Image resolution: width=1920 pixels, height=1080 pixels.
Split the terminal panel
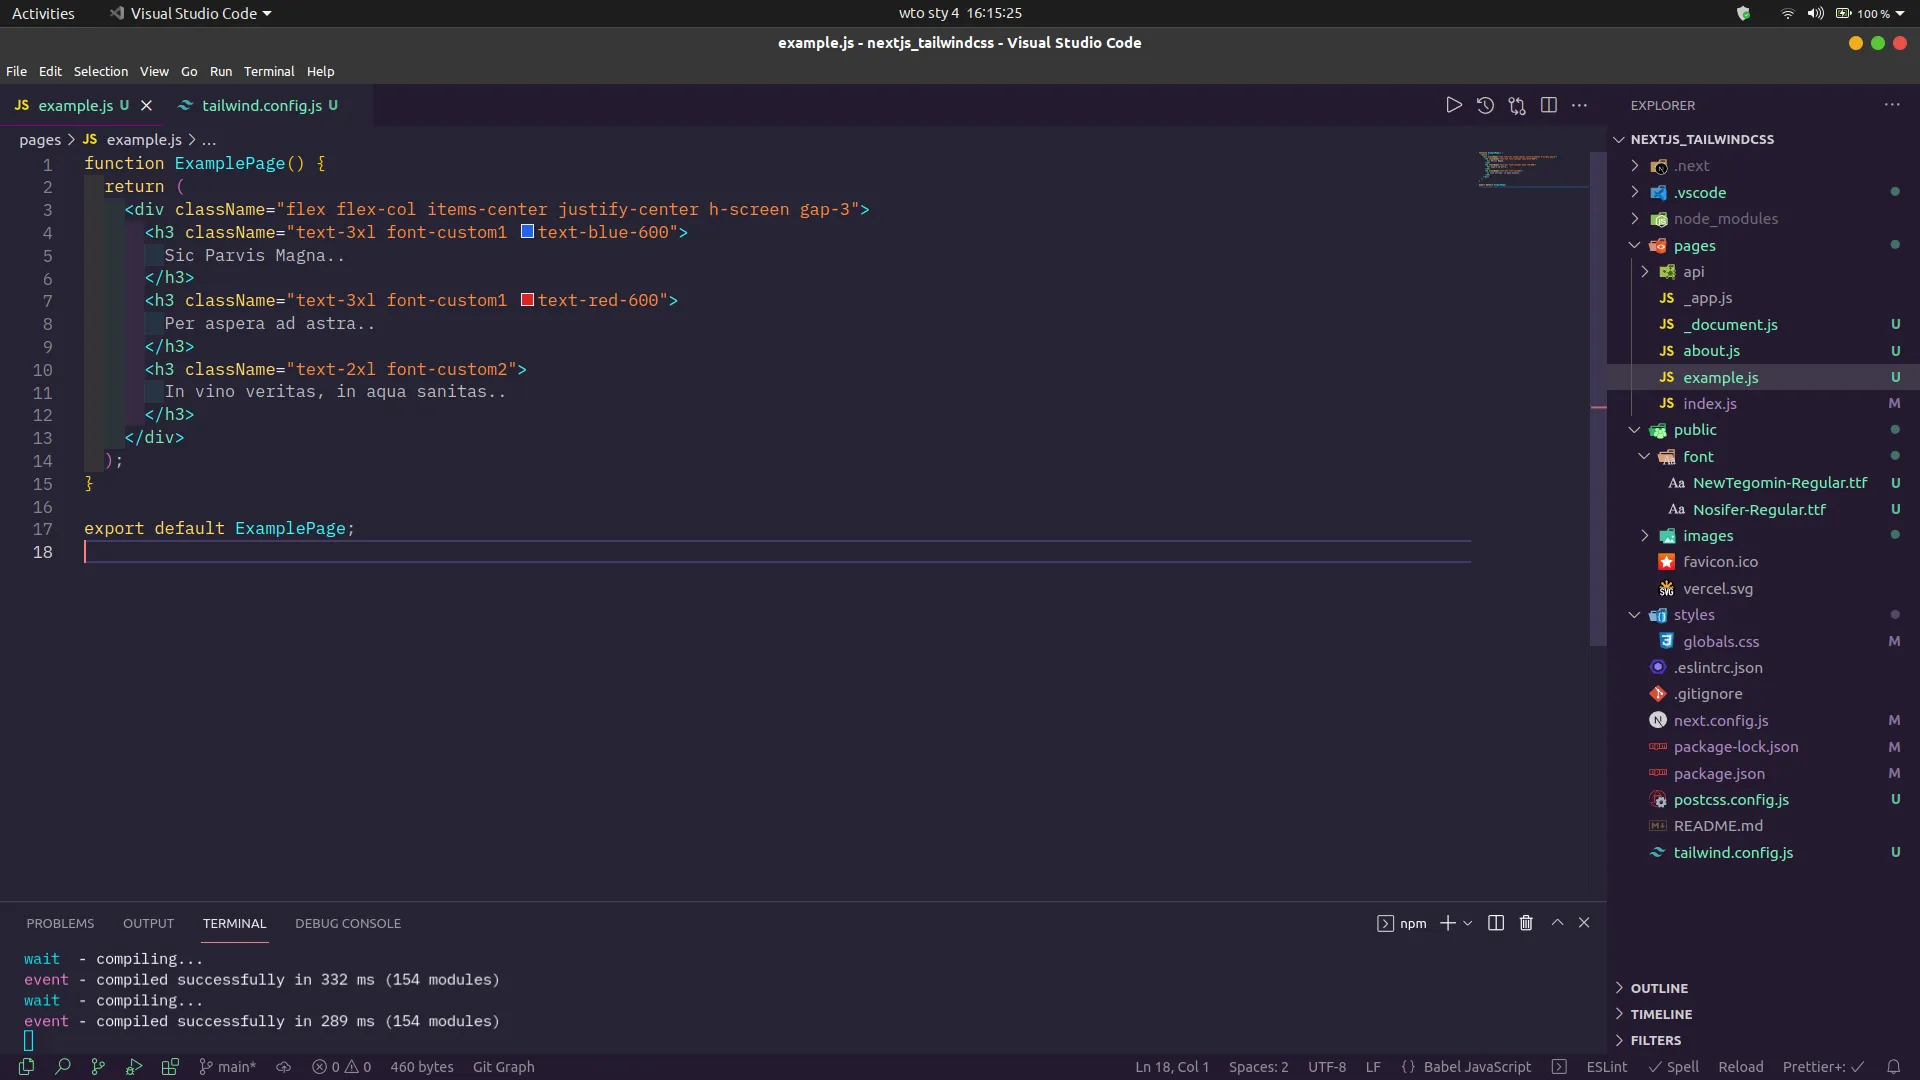coord(1496,923)
